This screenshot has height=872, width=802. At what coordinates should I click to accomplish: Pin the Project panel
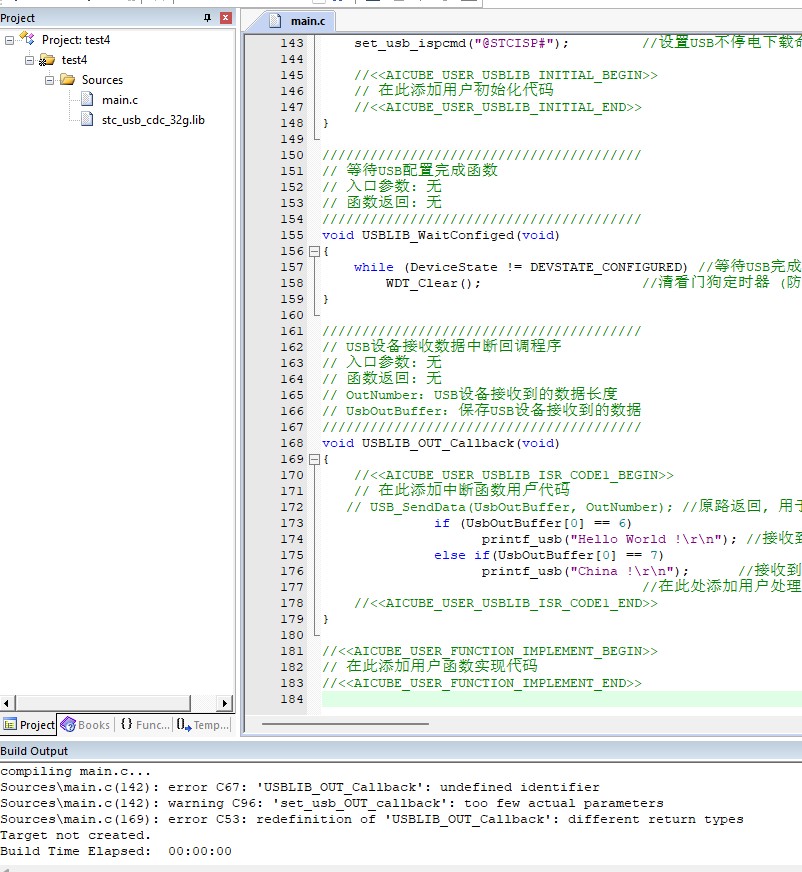pos(207,18)
